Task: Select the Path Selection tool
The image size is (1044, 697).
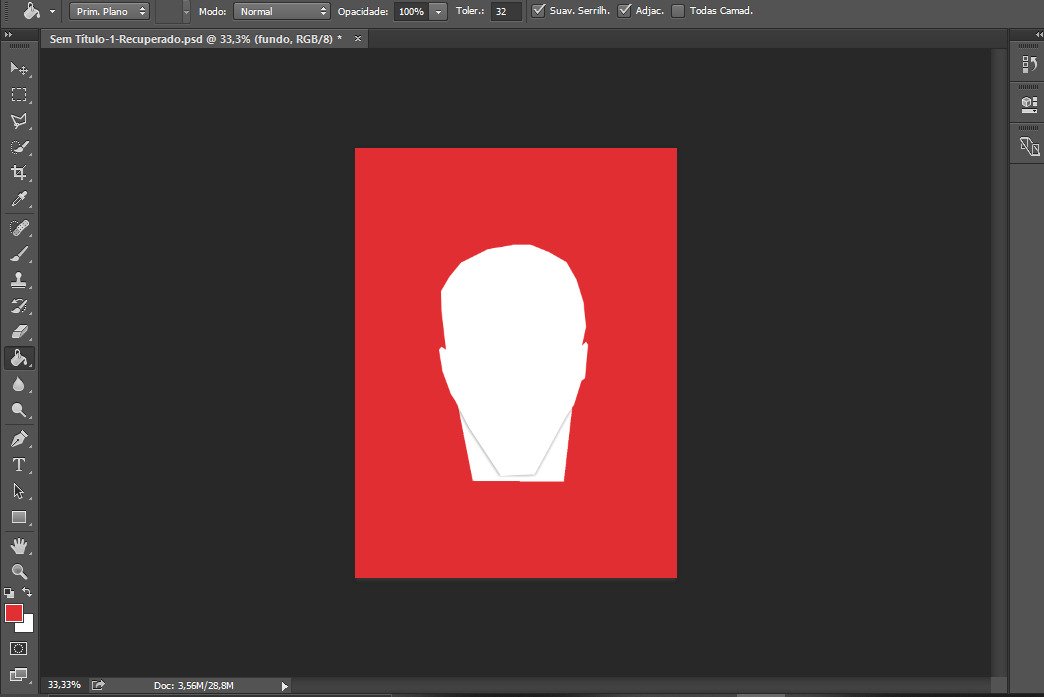Action: [19, 491]
